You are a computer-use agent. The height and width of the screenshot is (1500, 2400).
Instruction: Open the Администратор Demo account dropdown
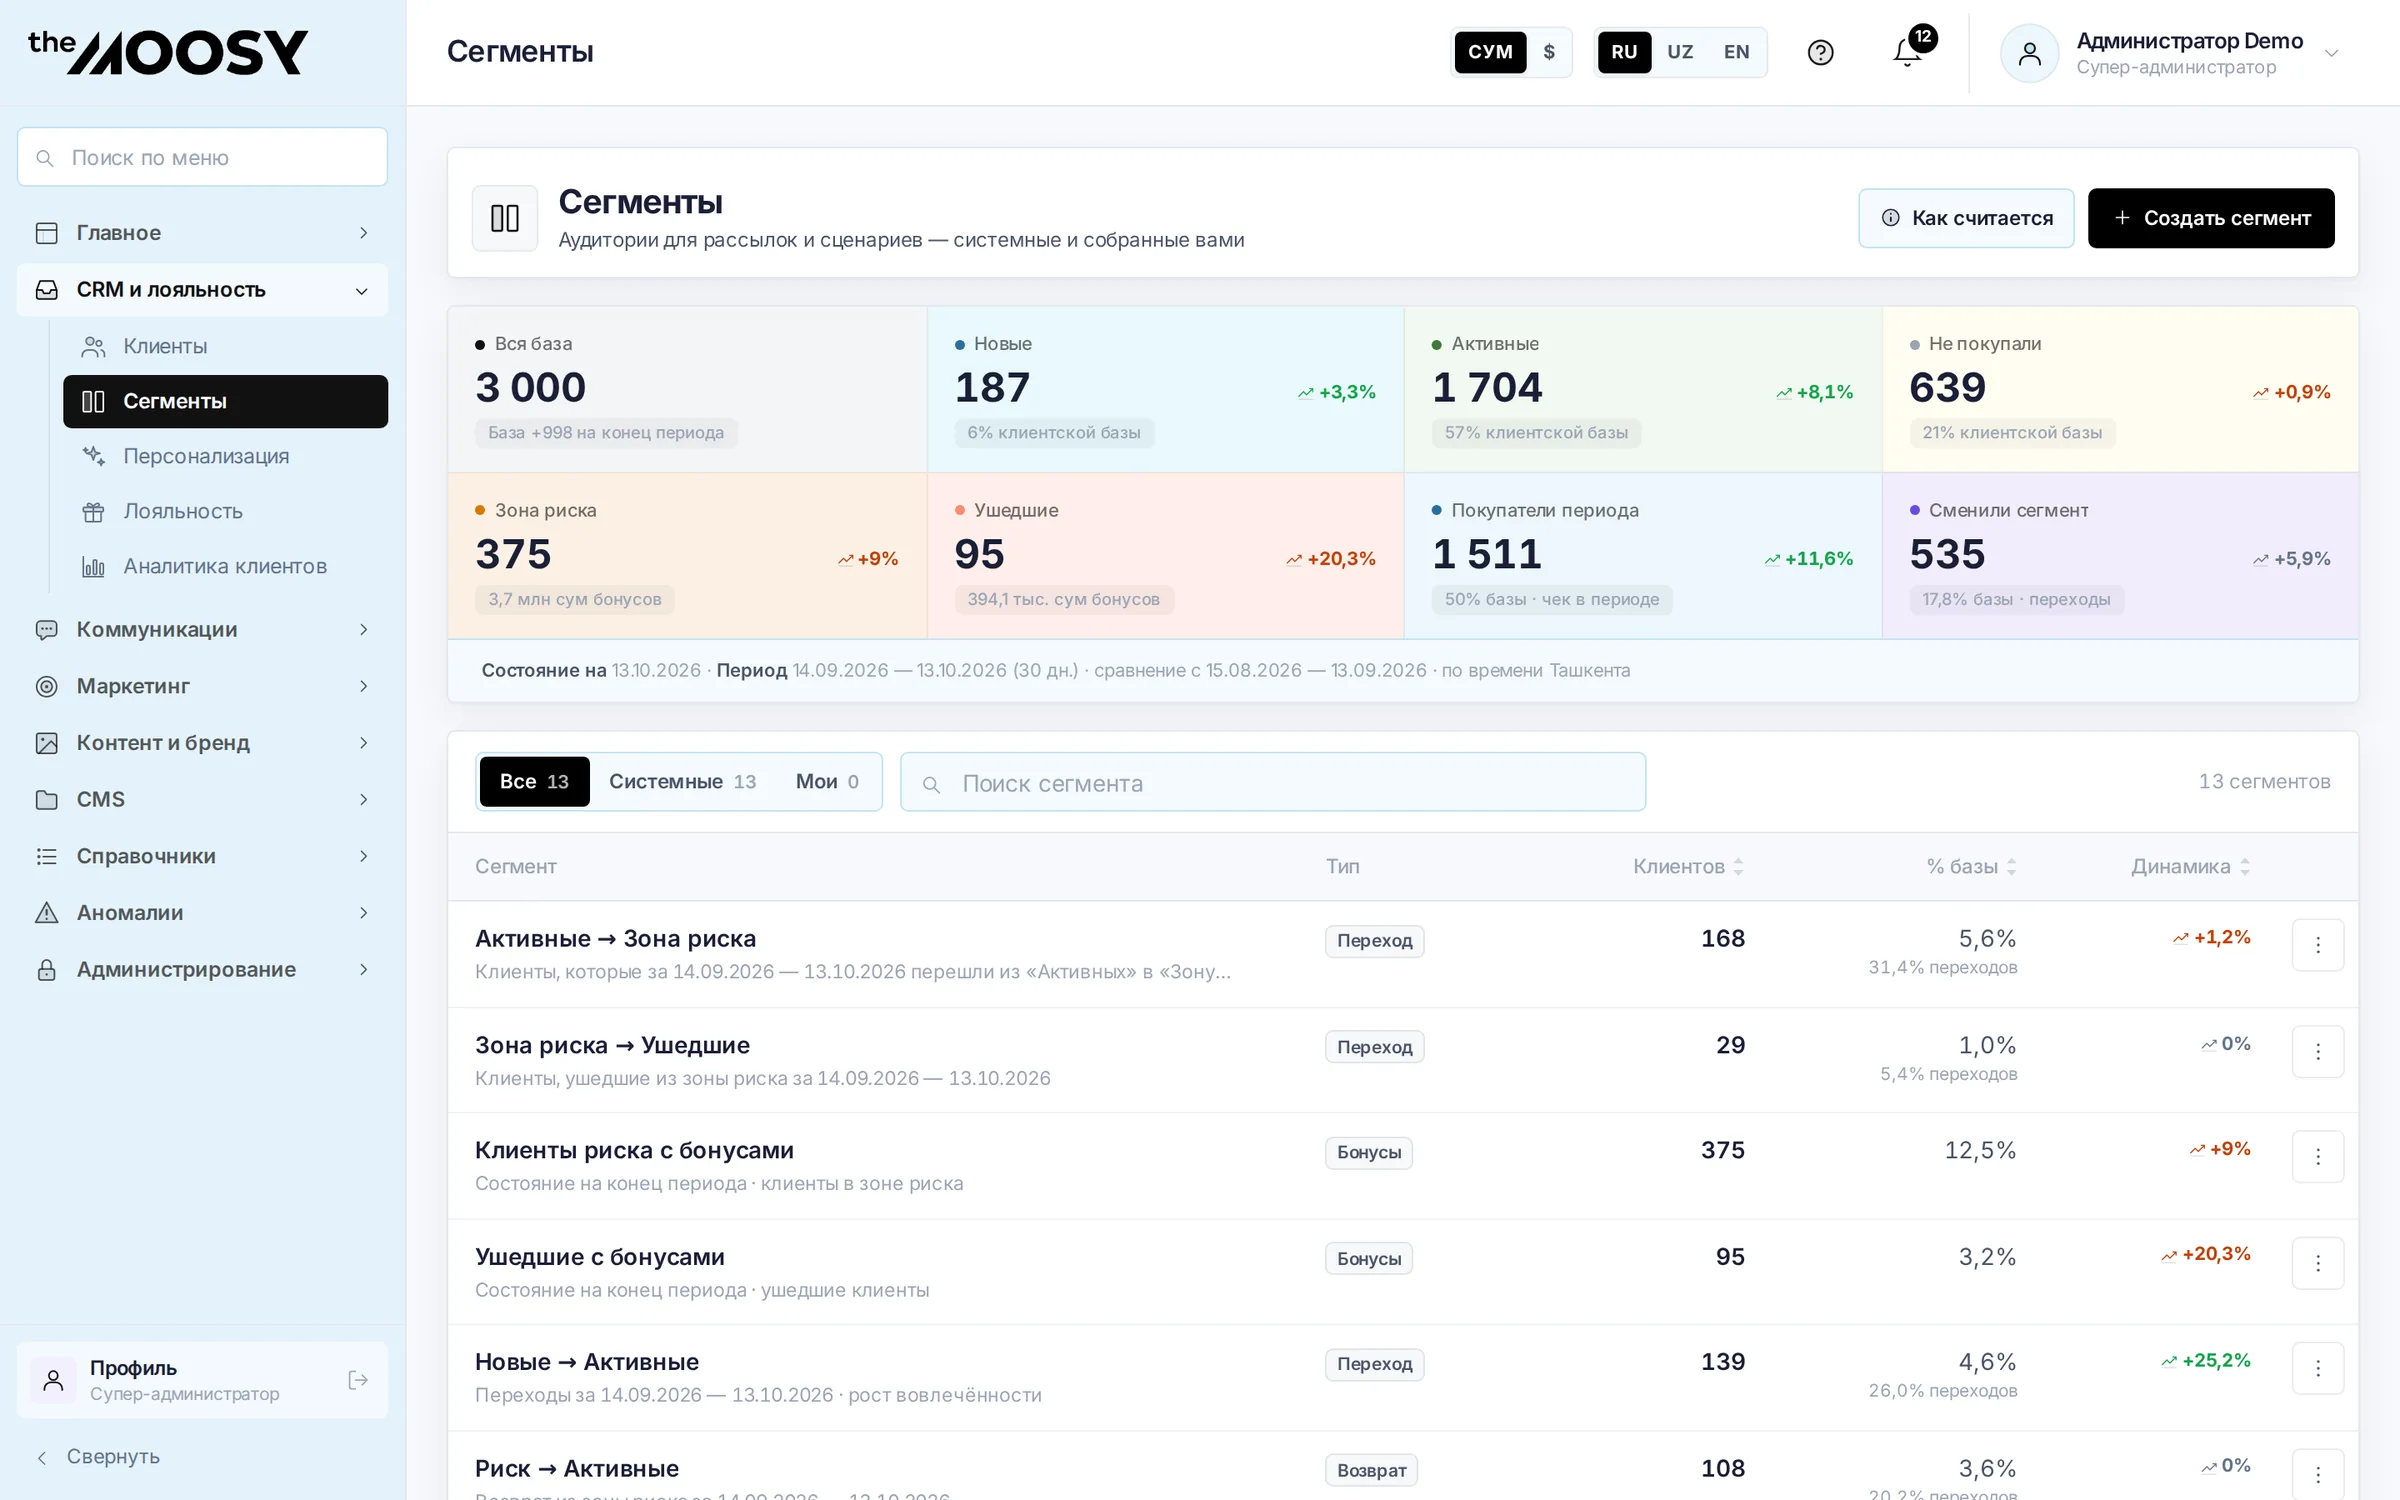[x=2170, y=53]
